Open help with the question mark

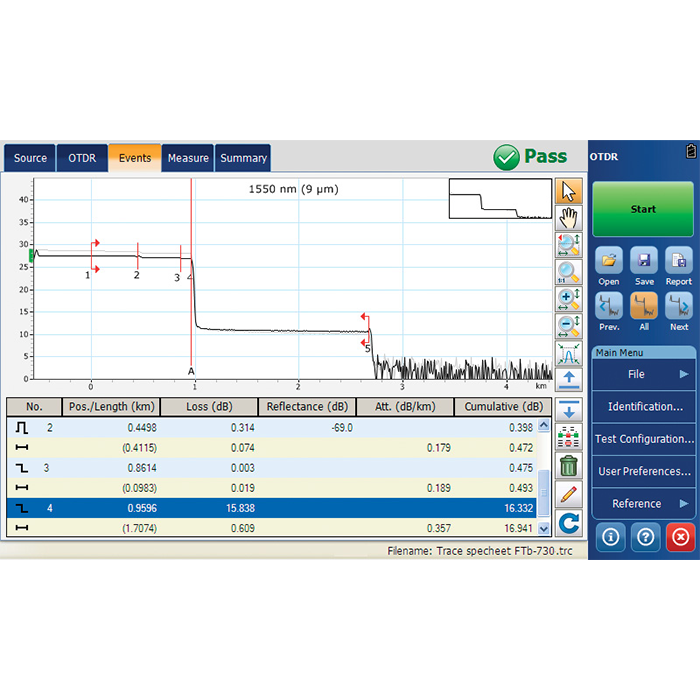[x=645, y=537]
